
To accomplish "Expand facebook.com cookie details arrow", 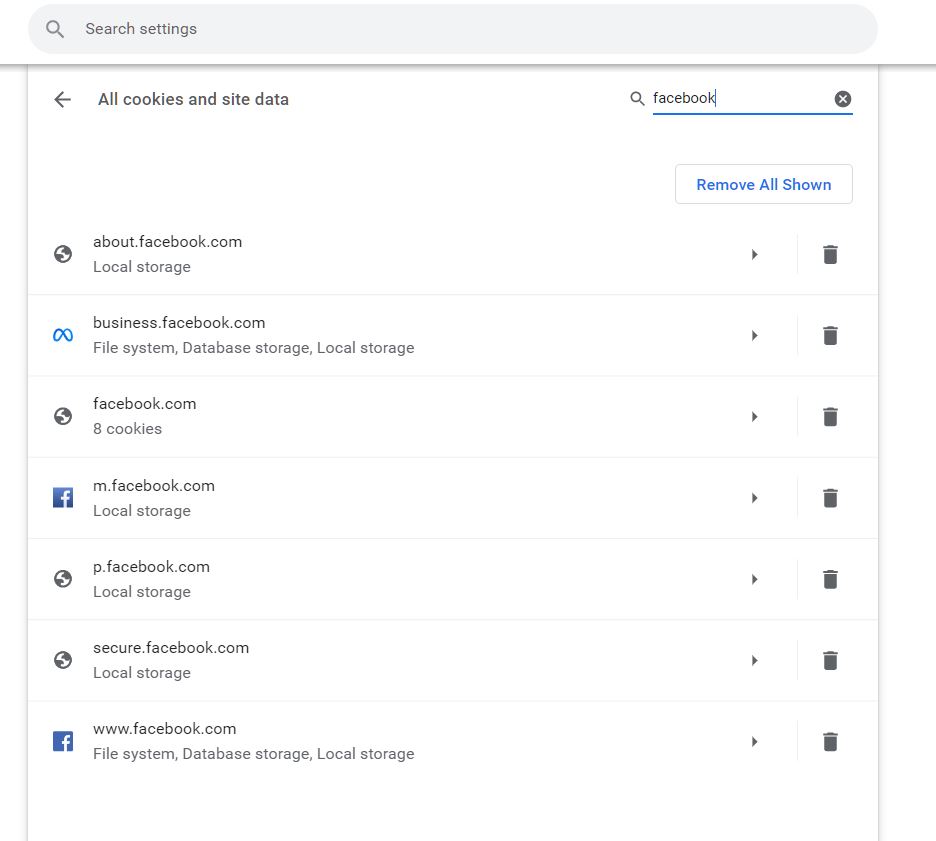I will (755, 417).
